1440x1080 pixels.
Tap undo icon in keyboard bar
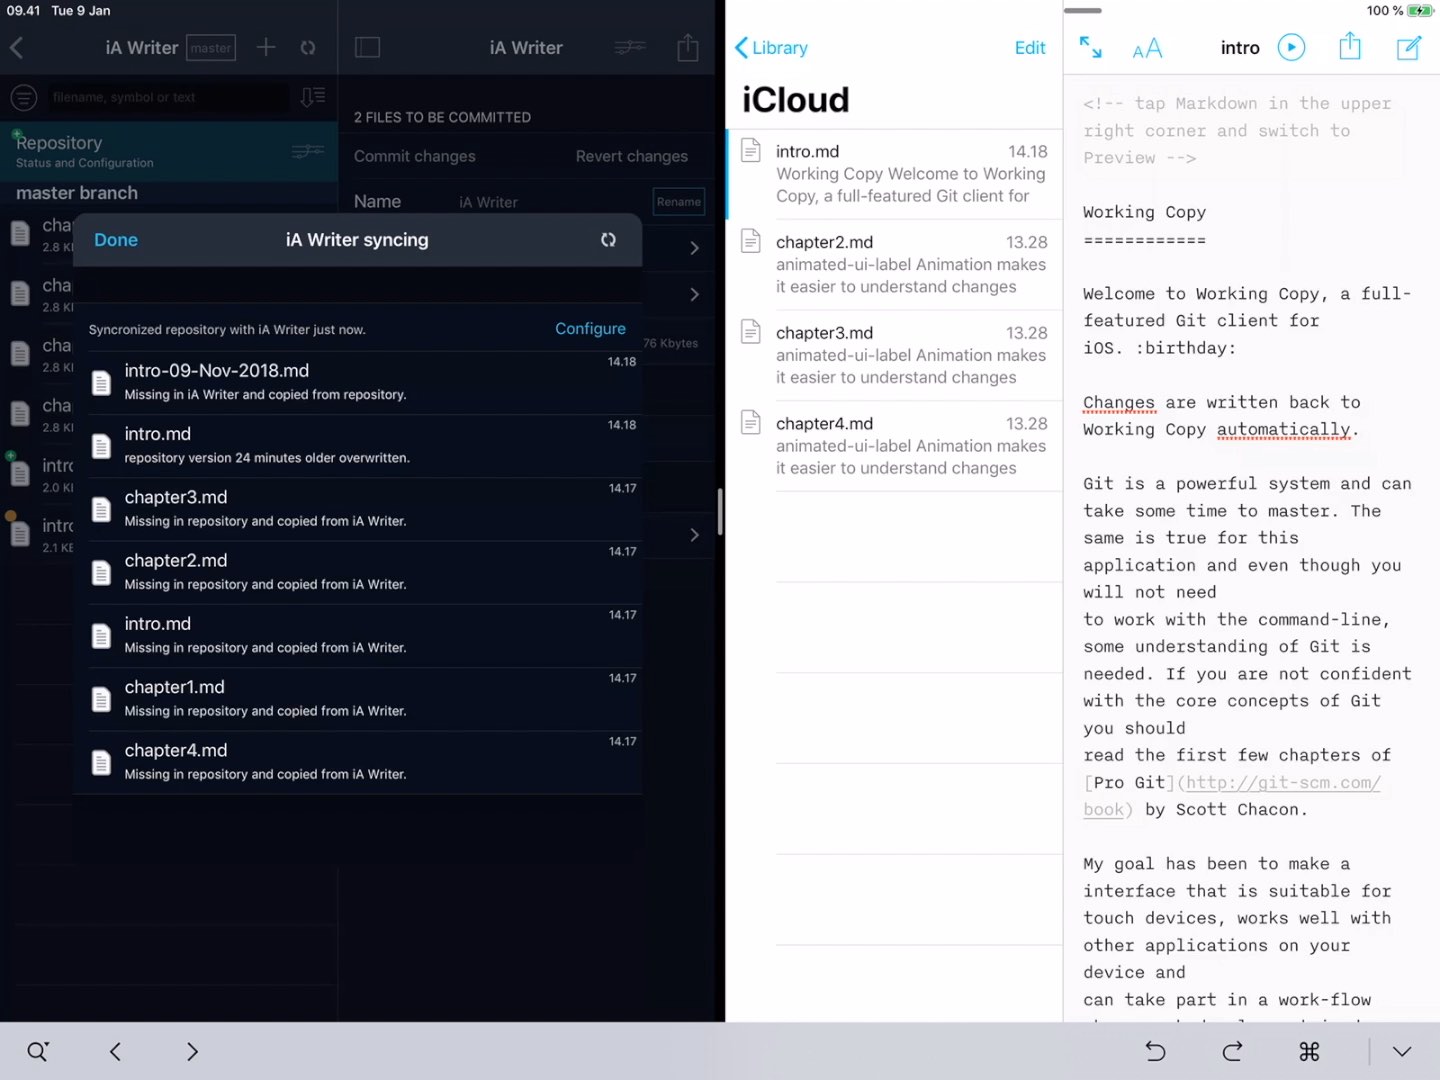1155,1051
